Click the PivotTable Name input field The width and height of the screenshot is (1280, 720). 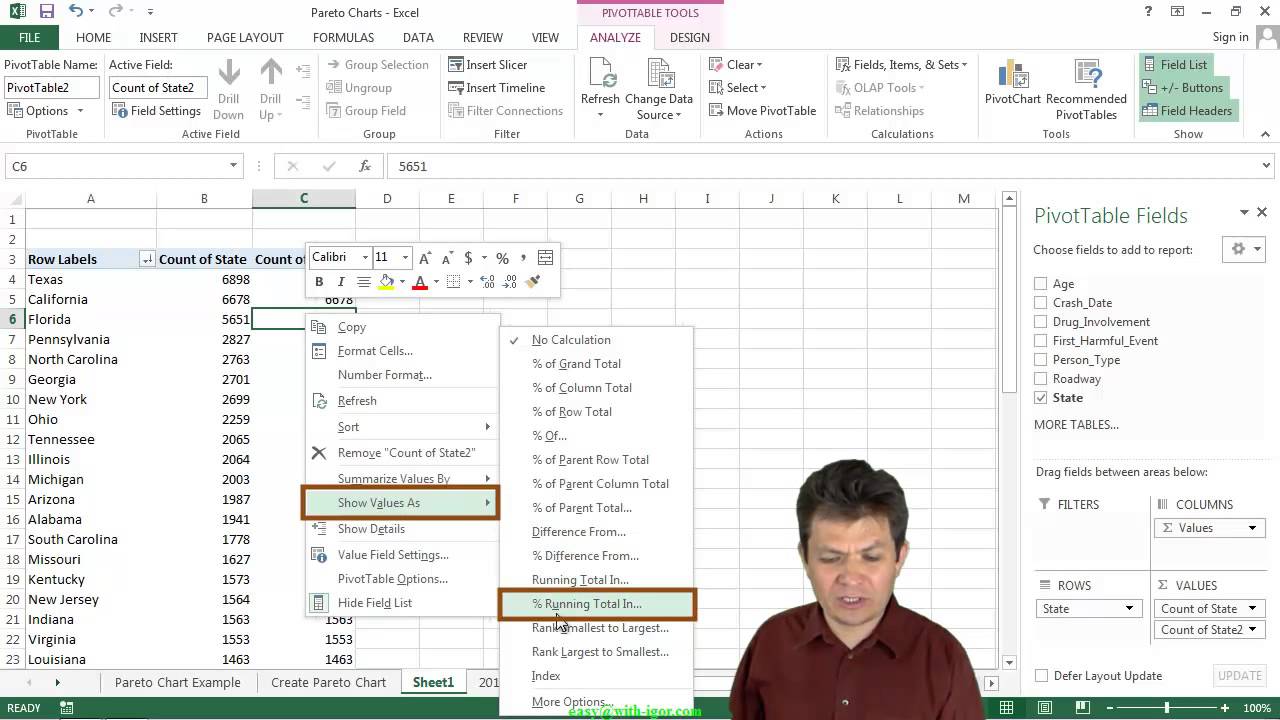coord(52,88)
